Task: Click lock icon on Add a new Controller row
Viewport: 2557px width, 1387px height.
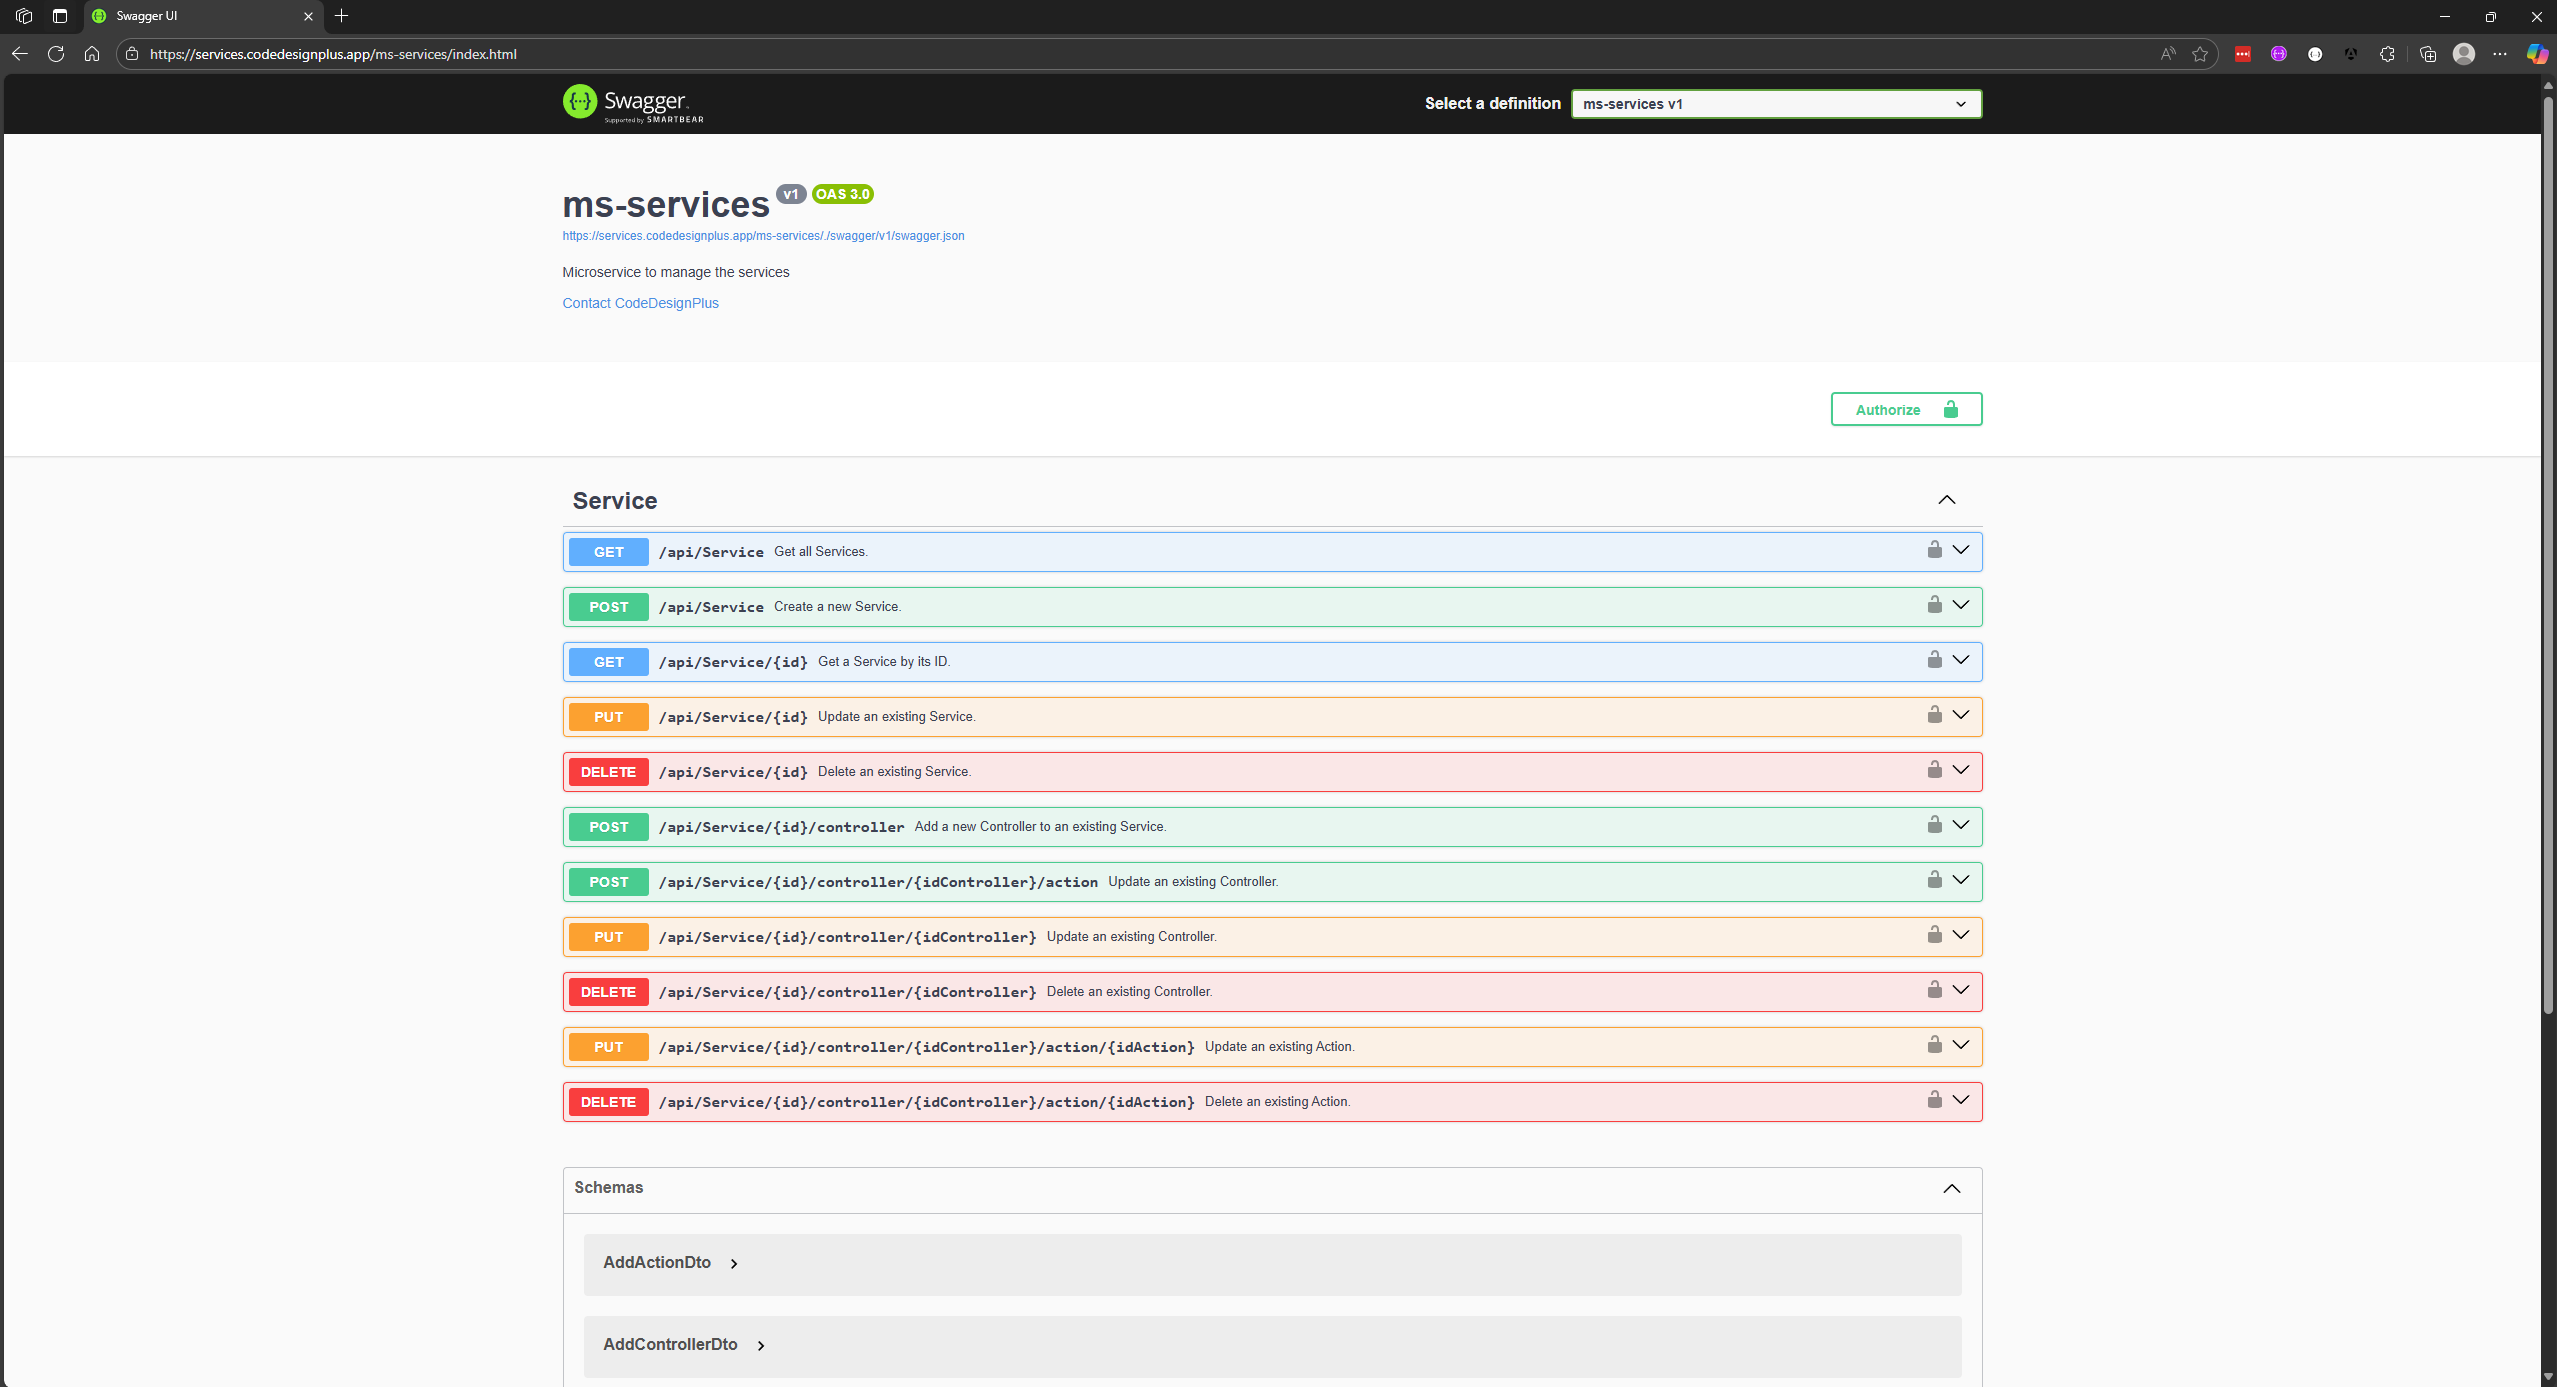Action: coord(1934,825)
